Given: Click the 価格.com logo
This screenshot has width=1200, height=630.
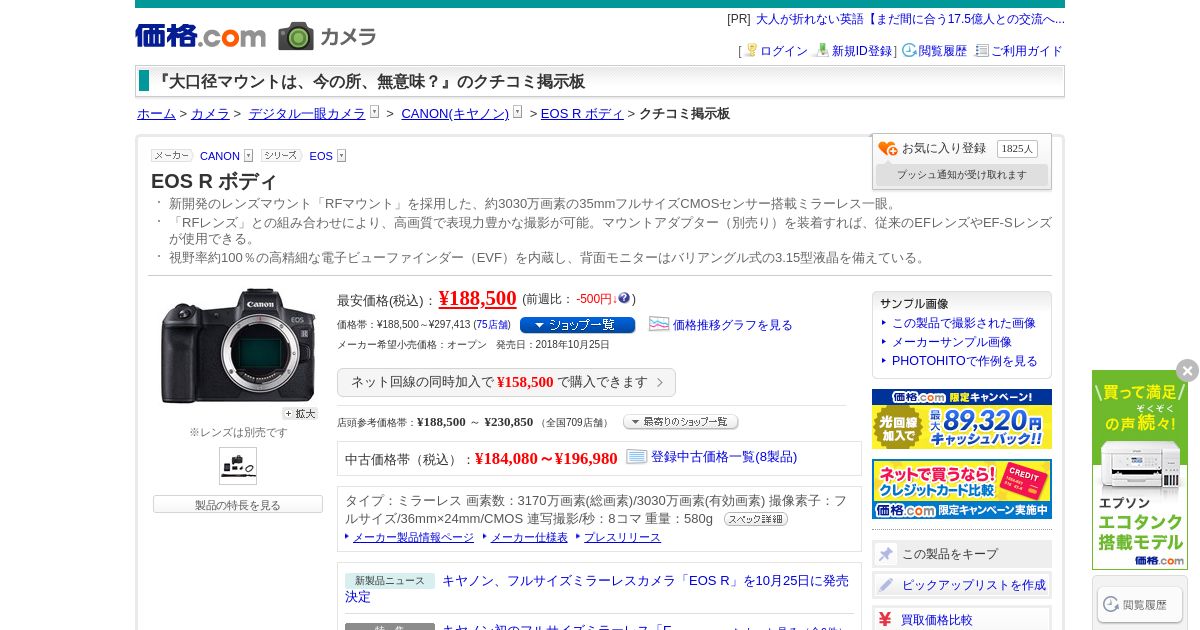Looking at the screenshot, I should [201, 36].
